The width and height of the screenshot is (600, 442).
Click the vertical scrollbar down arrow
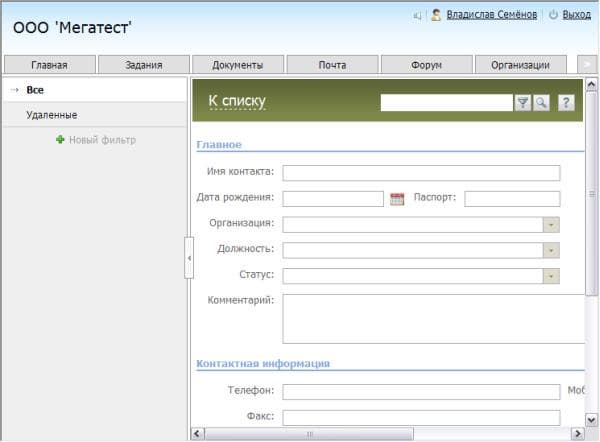[x=591, y=420]
